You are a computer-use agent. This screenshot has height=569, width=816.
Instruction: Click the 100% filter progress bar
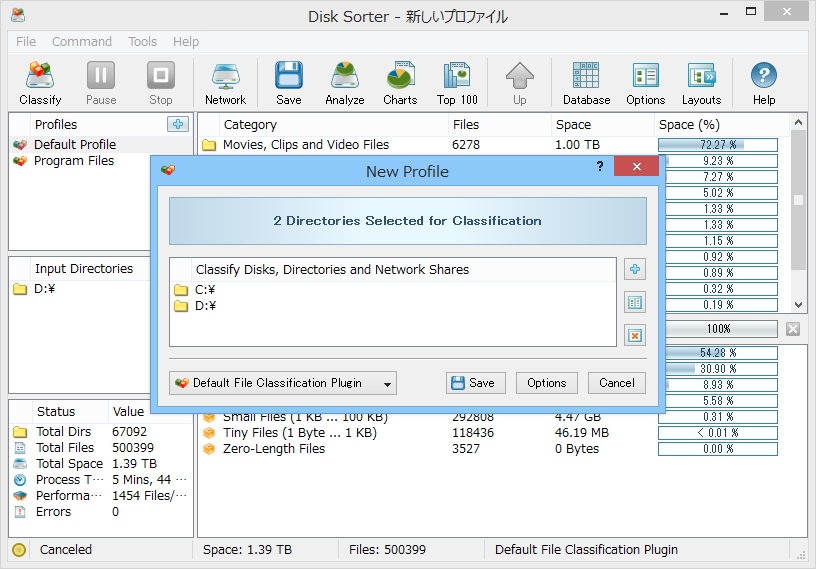click(721, 329)
